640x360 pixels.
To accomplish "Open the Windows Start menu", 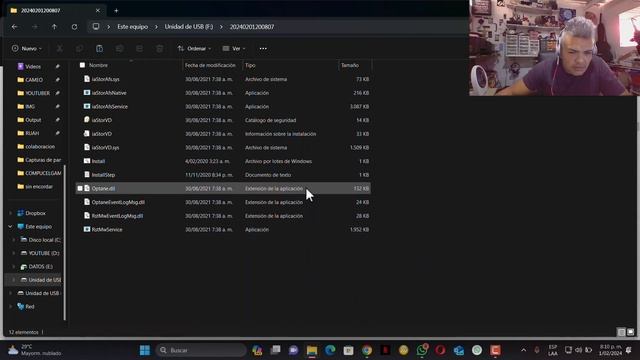I will [x=144, y=350].
